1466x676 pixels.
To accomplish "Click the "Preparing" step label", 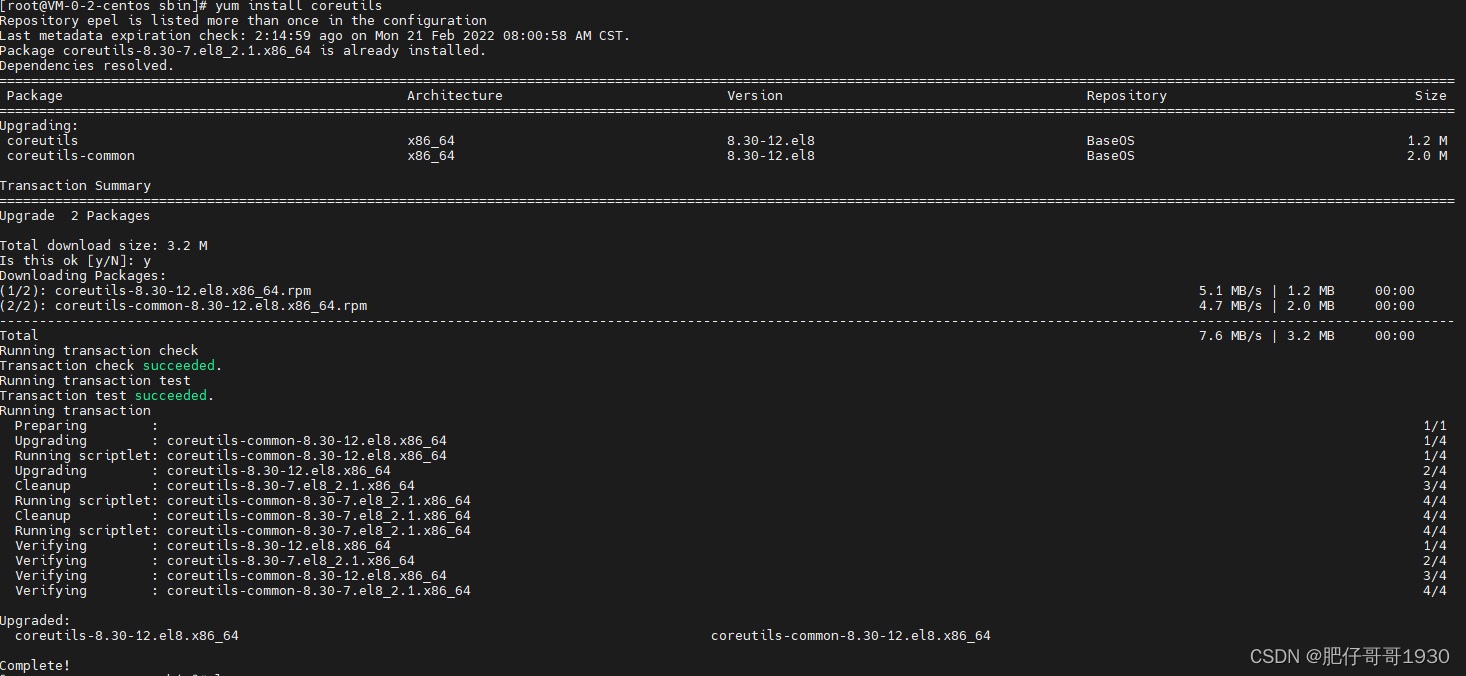I will (x=51, y=426).
